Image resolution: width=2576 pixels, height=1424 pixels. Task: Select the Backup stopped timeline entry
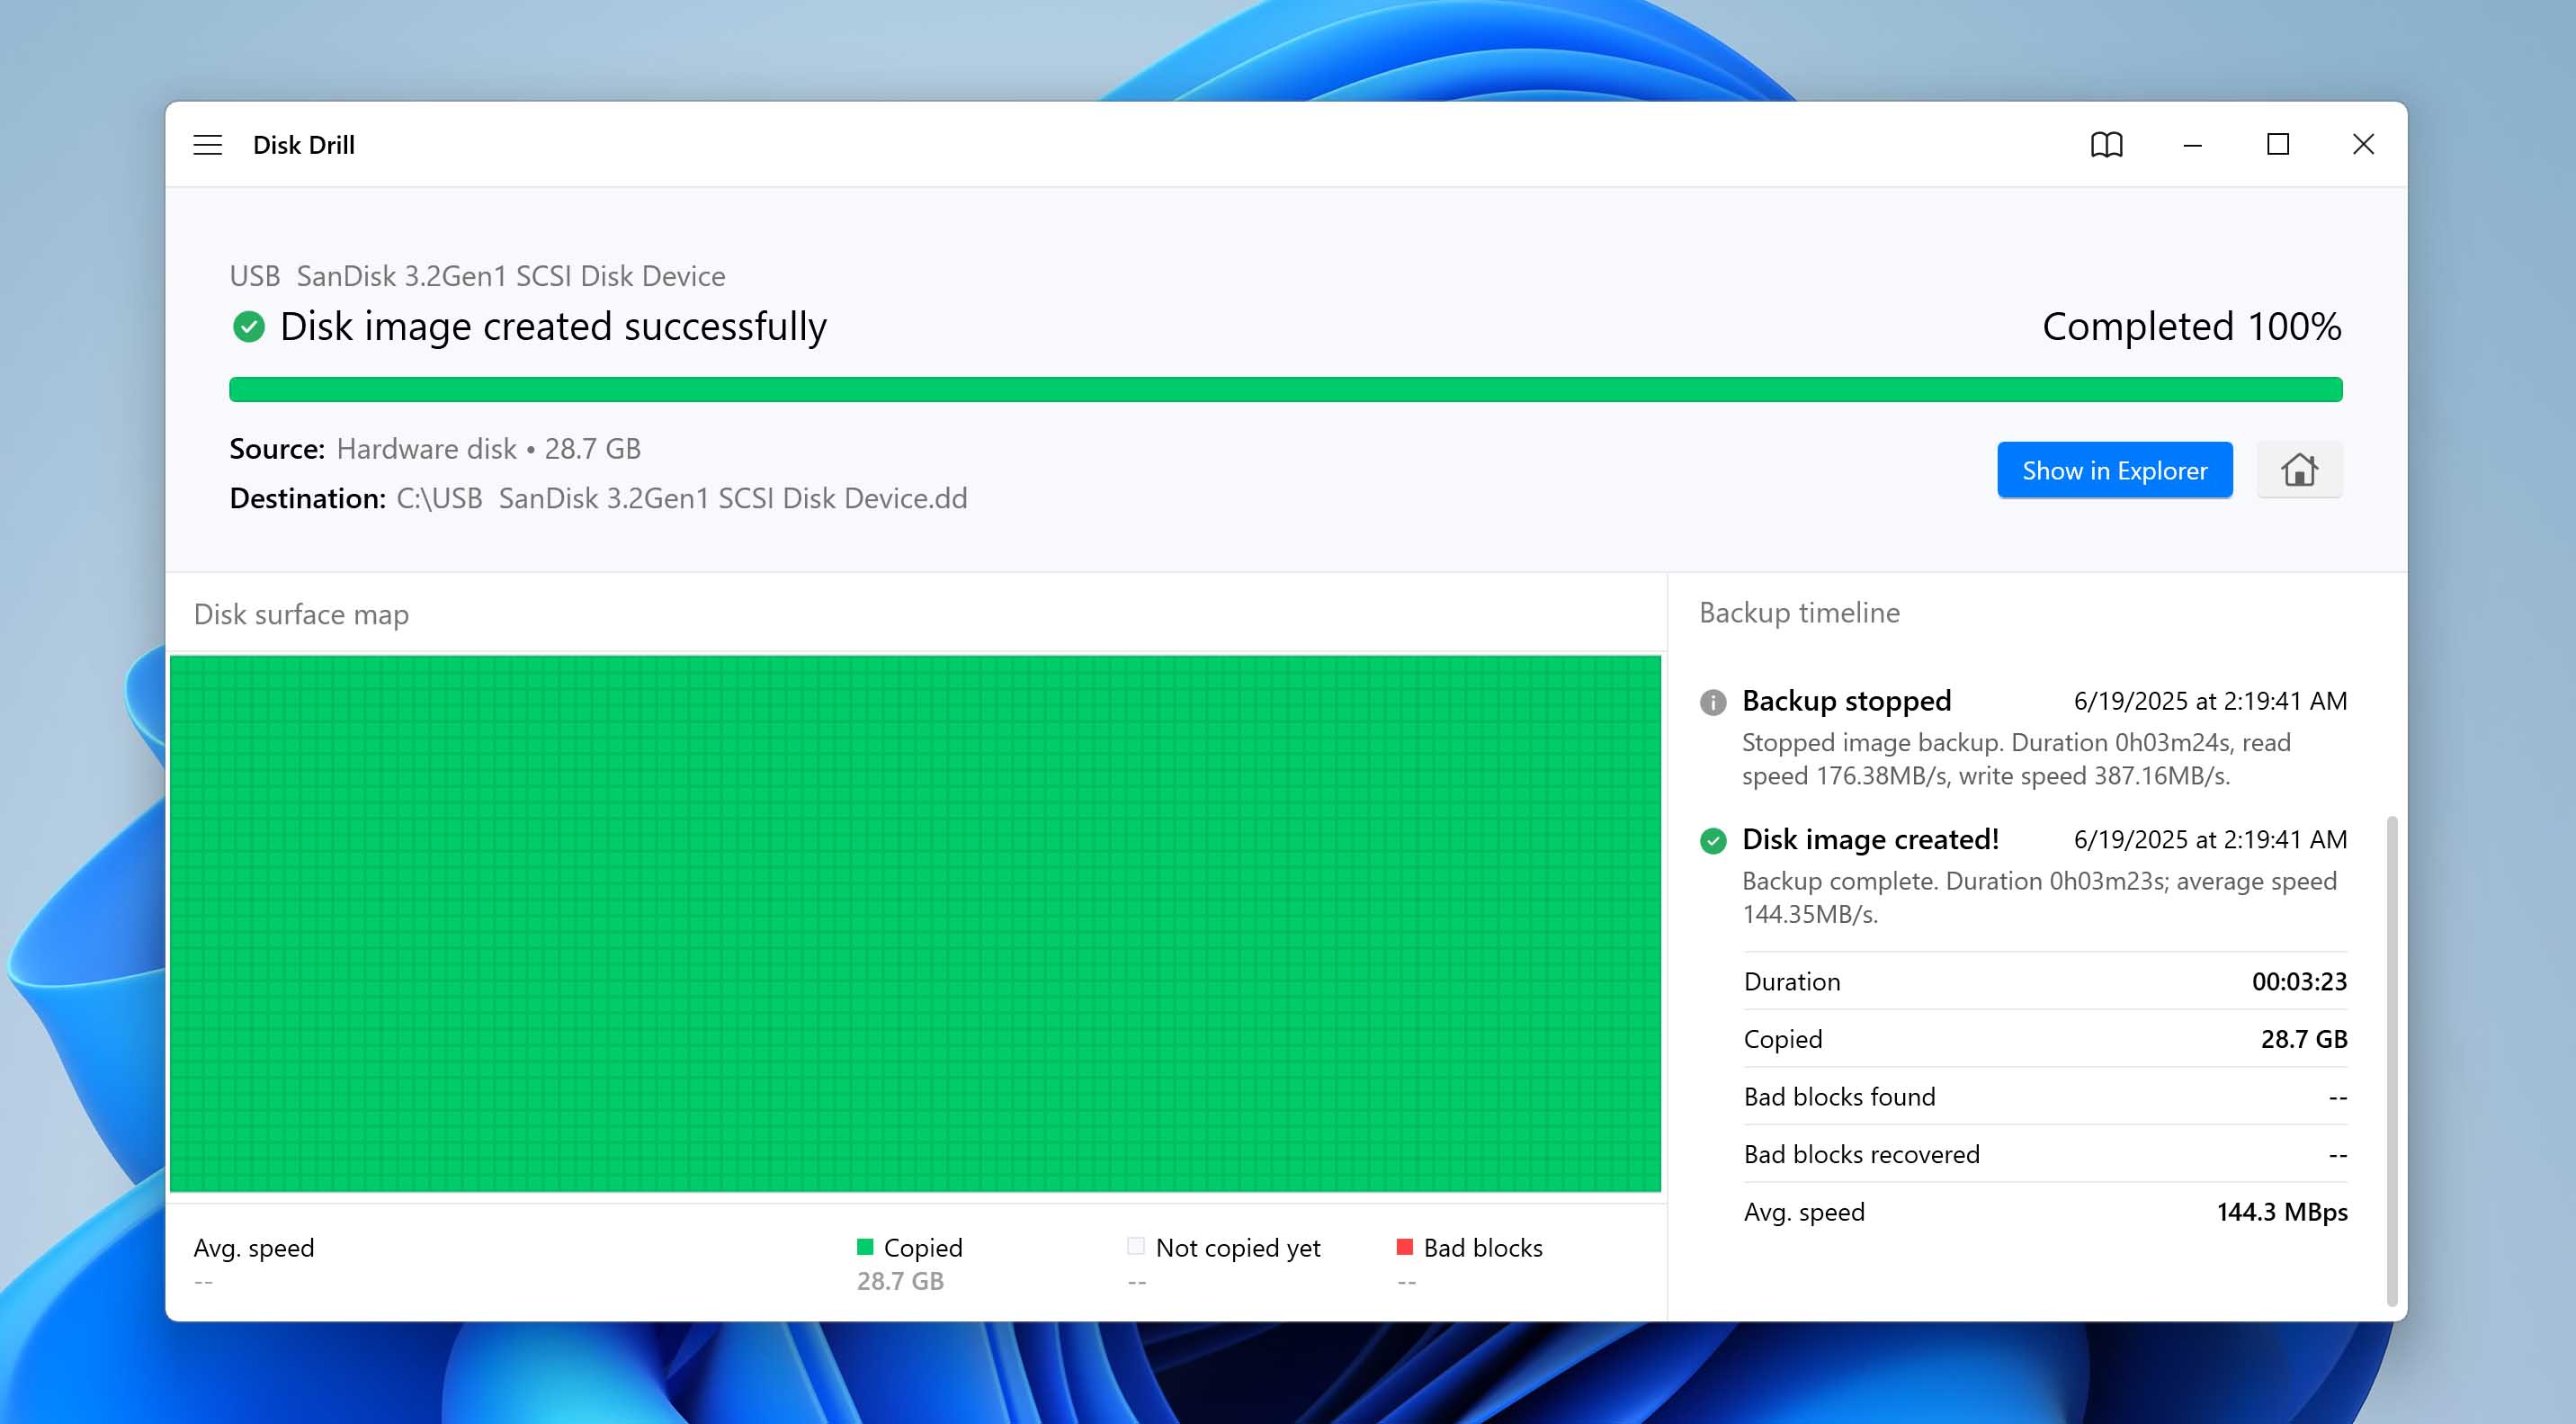click(2023, 738)
